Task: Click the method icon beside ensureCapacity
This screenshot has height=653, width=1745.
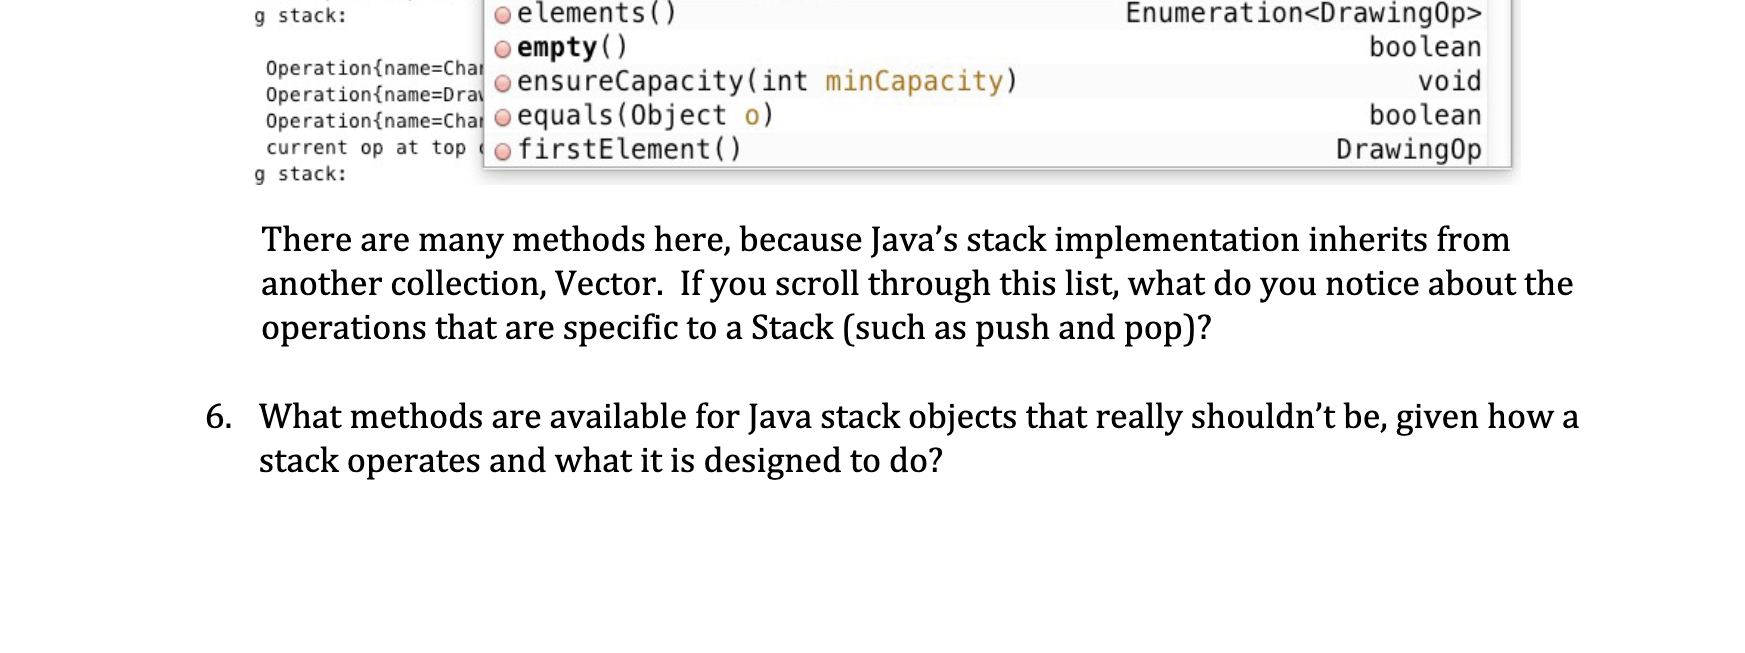Action: point(503,83)
